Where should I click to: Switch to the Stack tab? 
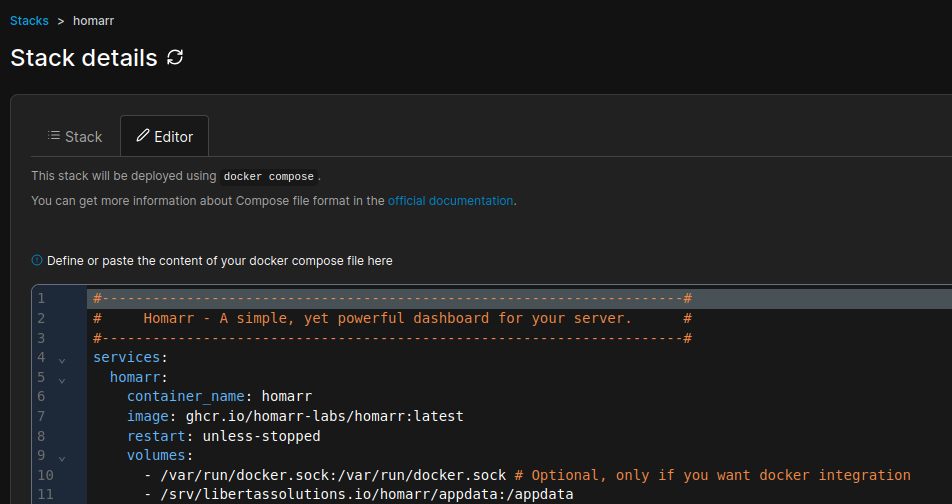point(75,137)
